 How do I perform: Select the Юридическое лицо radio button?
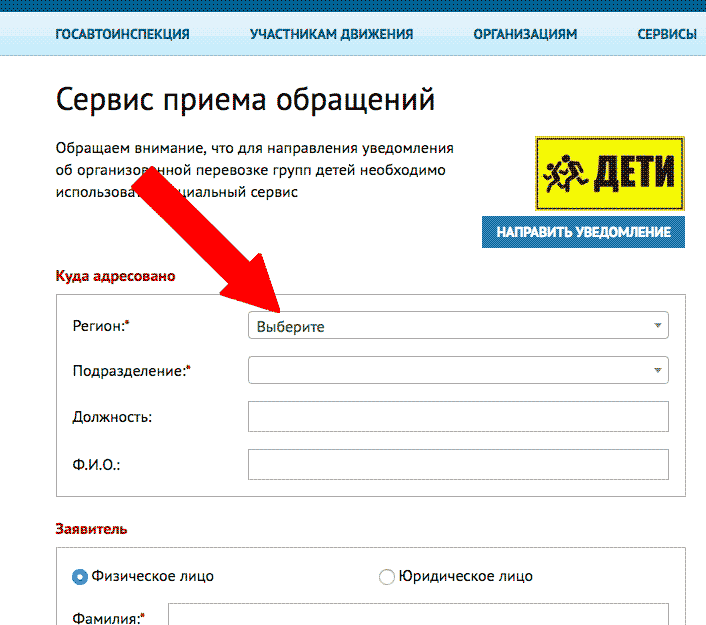click(386, 577)
